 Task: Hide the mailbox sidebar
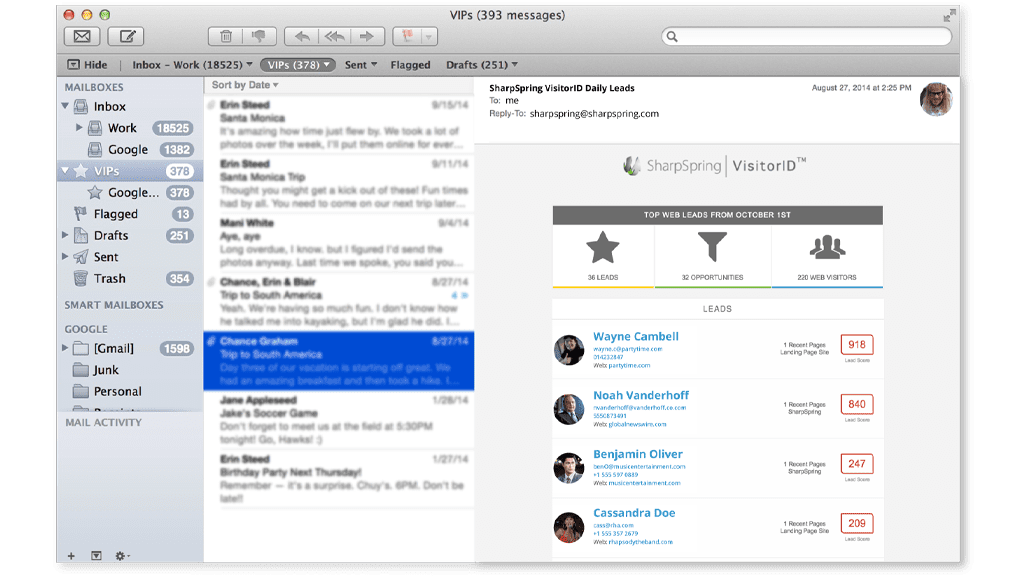pos(87,65)
